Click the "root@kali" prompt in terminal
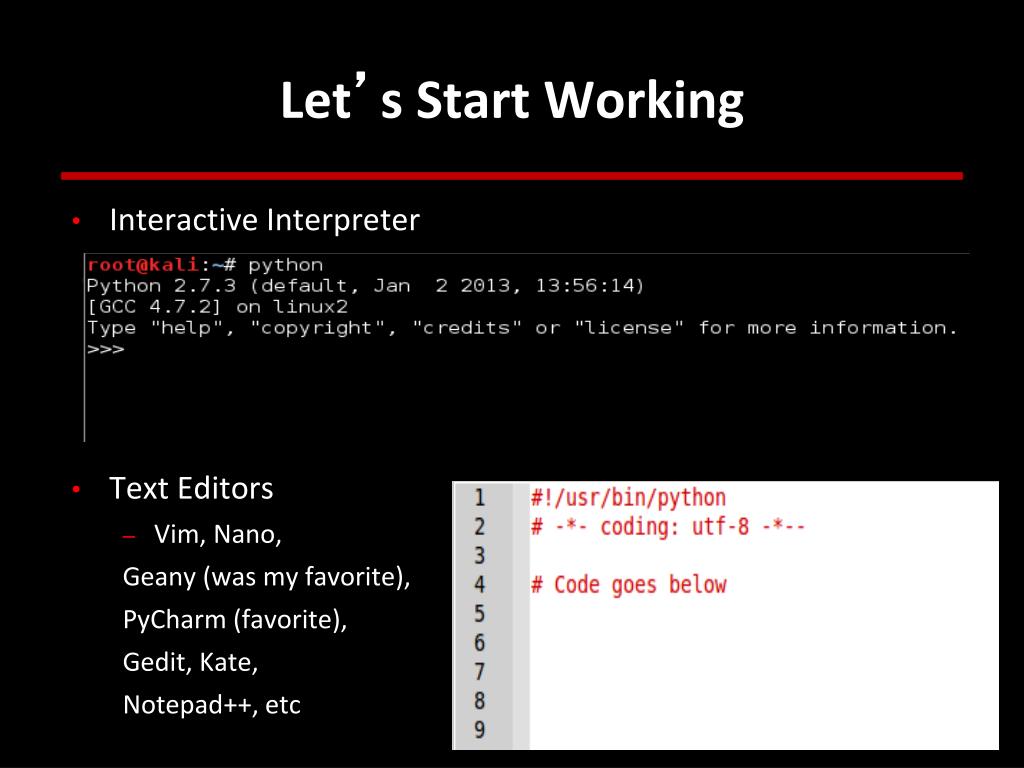The width and height of the screenshot is (1024, 768). coord(142,264)
